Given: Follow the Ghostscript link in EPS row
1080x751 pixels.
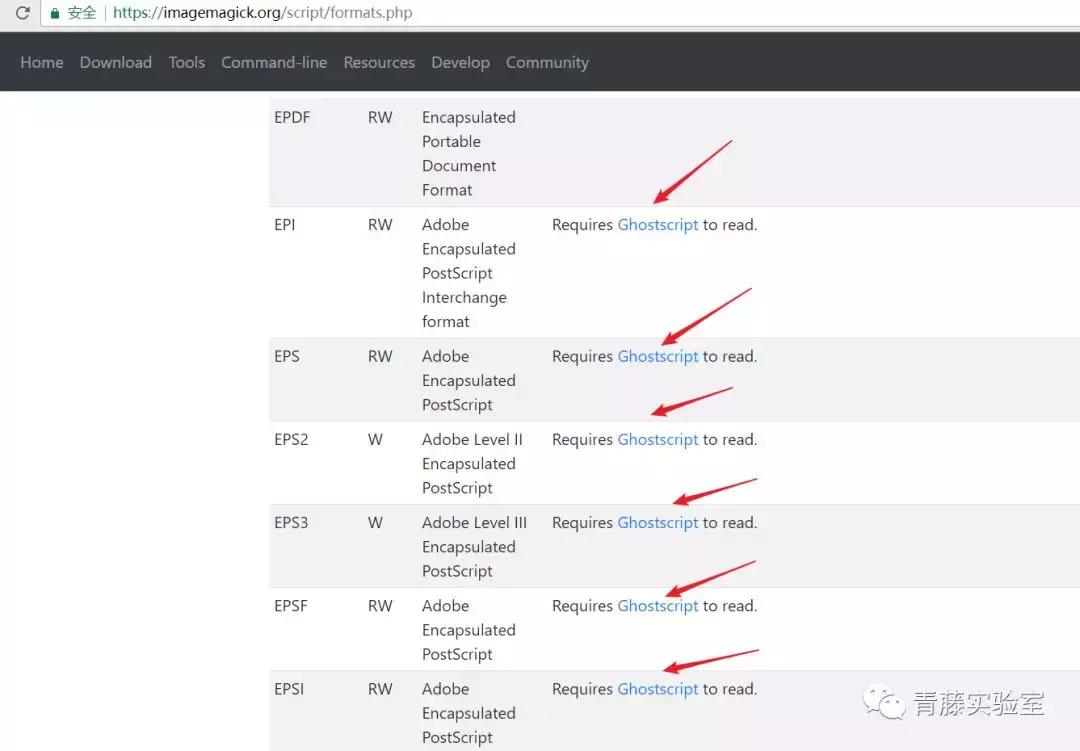Looking at the screenshot, I should (658, 357).
